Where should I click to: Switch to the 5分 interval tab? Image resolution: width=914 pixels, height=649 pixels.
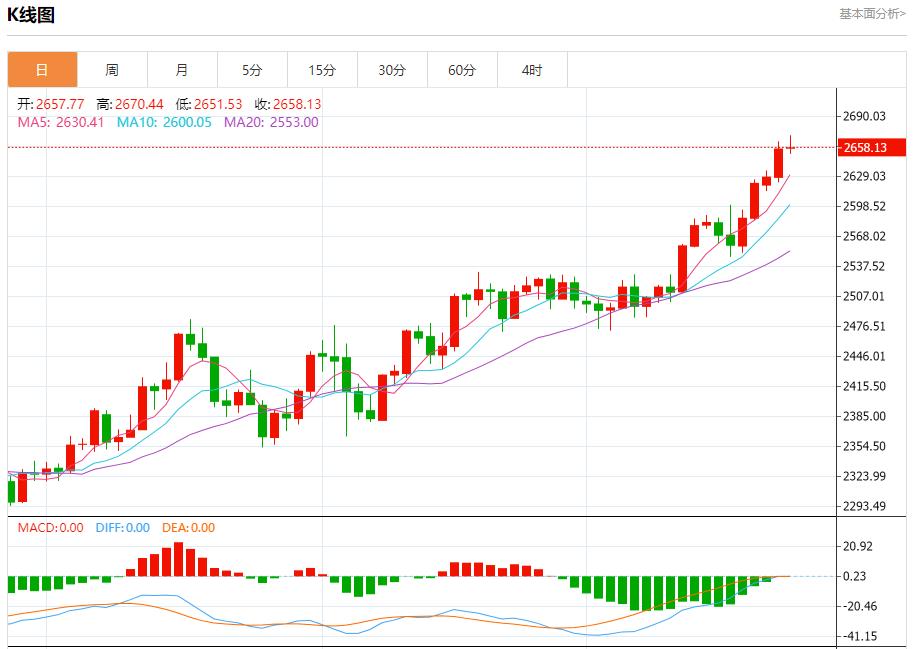pos(252,70)
